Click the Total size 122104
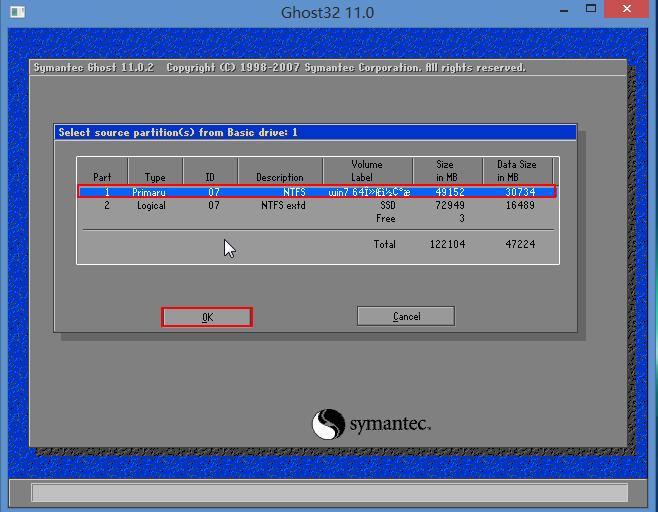Image resolution: width=658 pixels, height=512 pixels. (x=447, y=244)
